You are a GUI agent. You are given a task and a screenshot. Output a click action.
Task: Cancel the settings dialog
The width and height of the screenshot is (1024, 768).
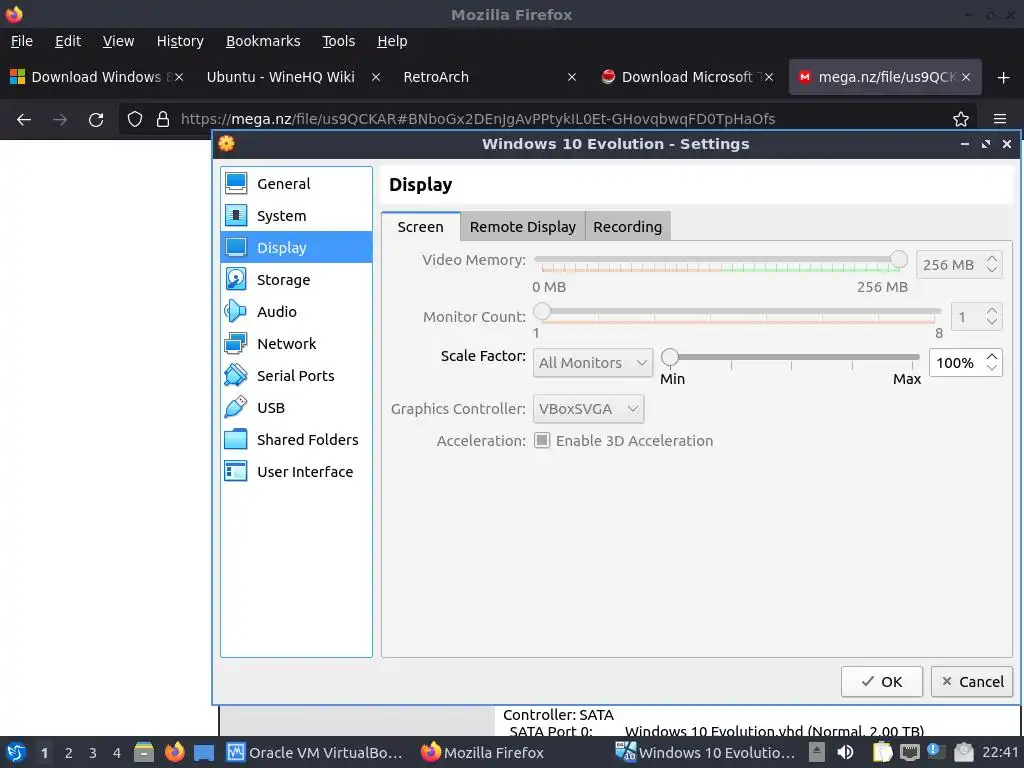click(x=972, y=682)
